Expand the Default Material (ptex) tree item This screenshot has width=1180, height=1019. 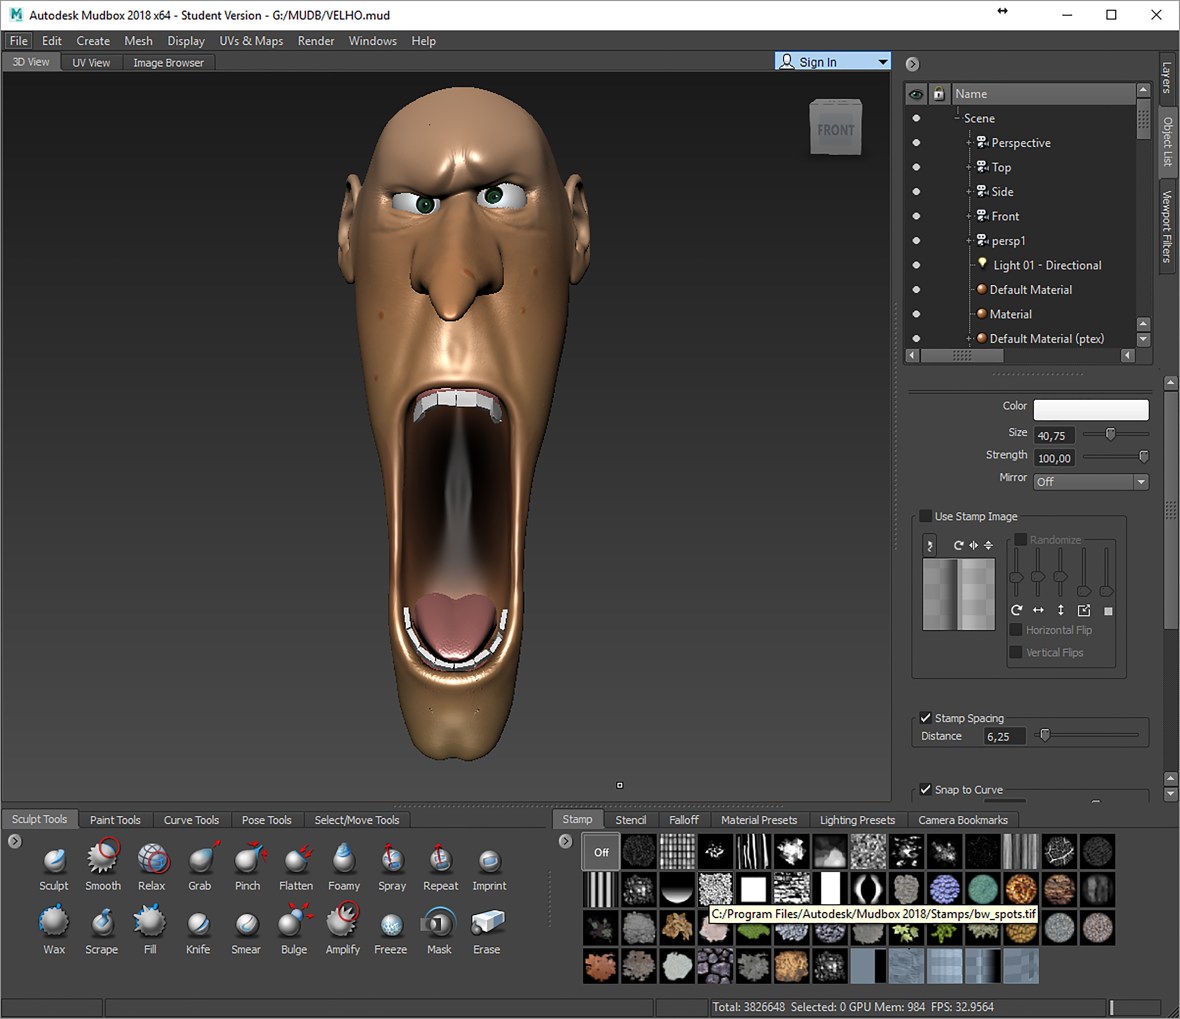(968, 339)
